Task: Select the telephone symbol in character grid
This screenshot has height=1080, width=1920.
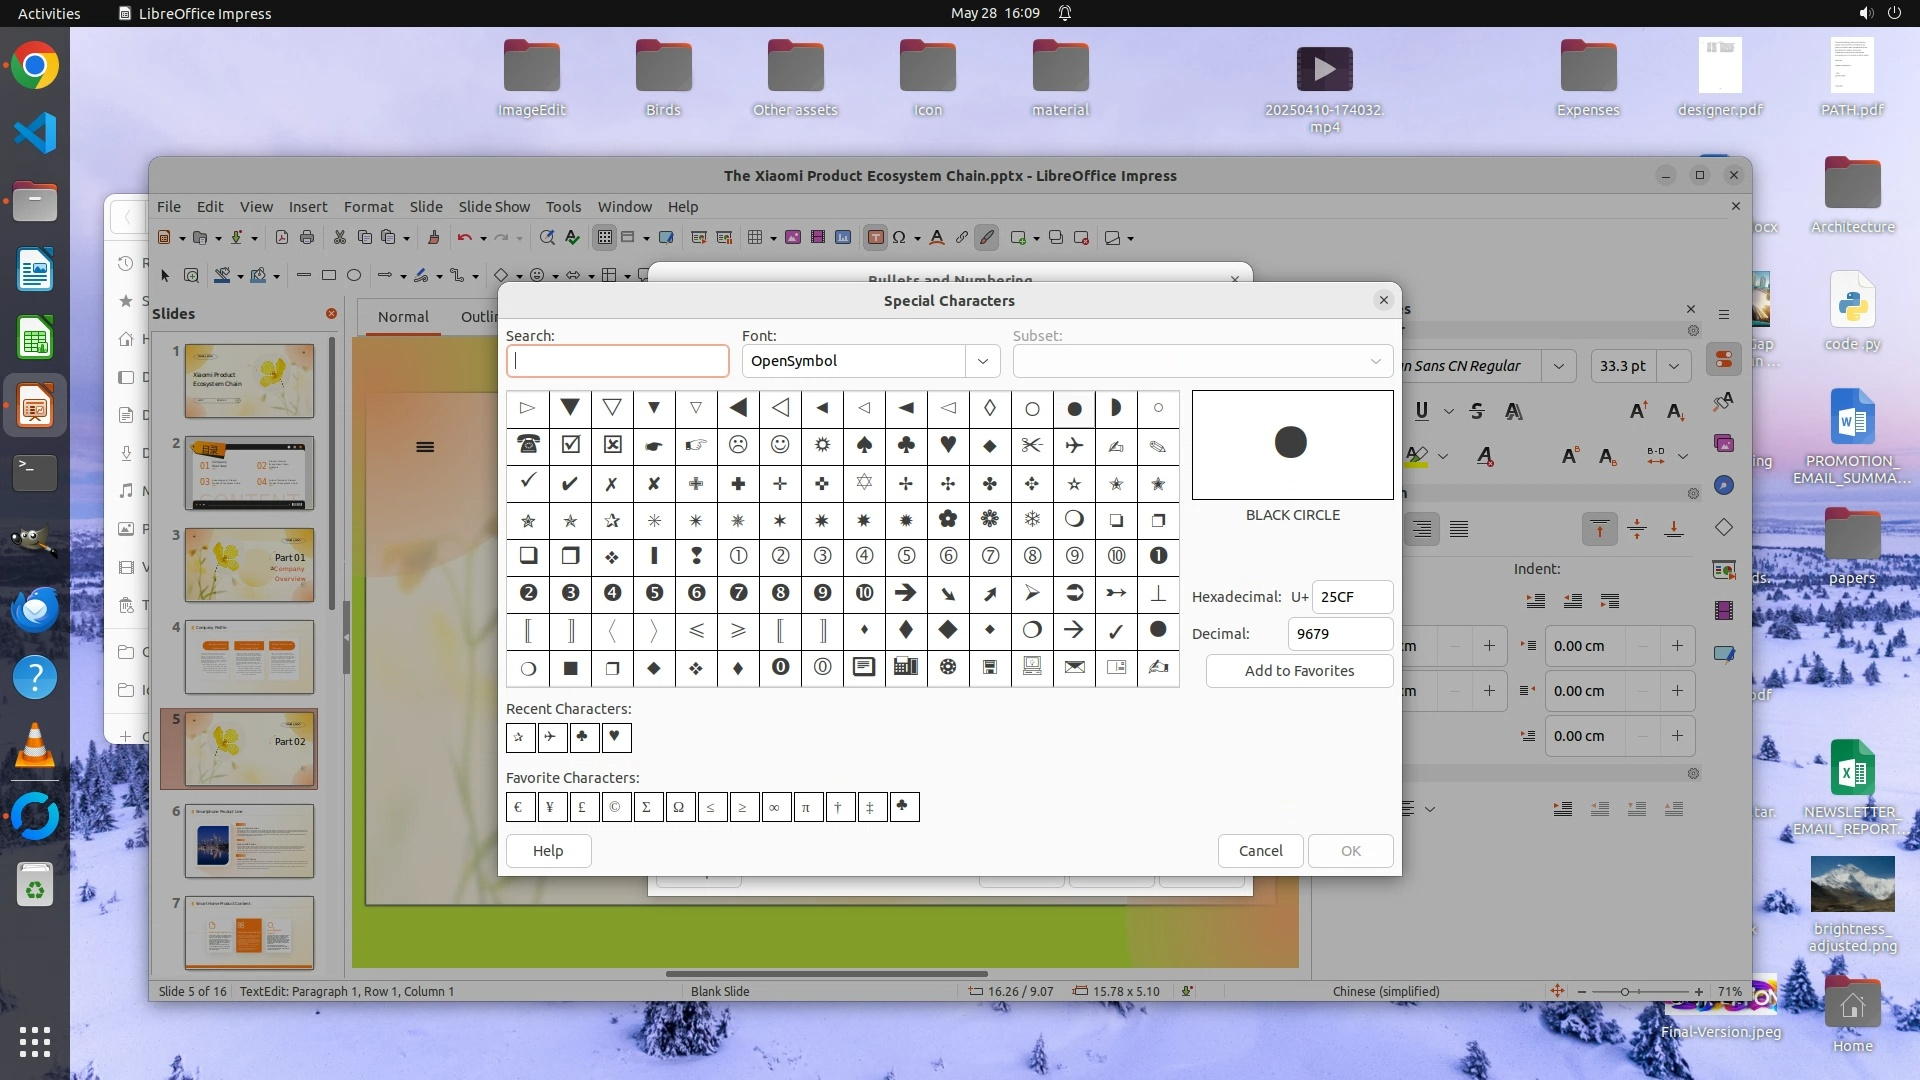Action: point(528,445)
